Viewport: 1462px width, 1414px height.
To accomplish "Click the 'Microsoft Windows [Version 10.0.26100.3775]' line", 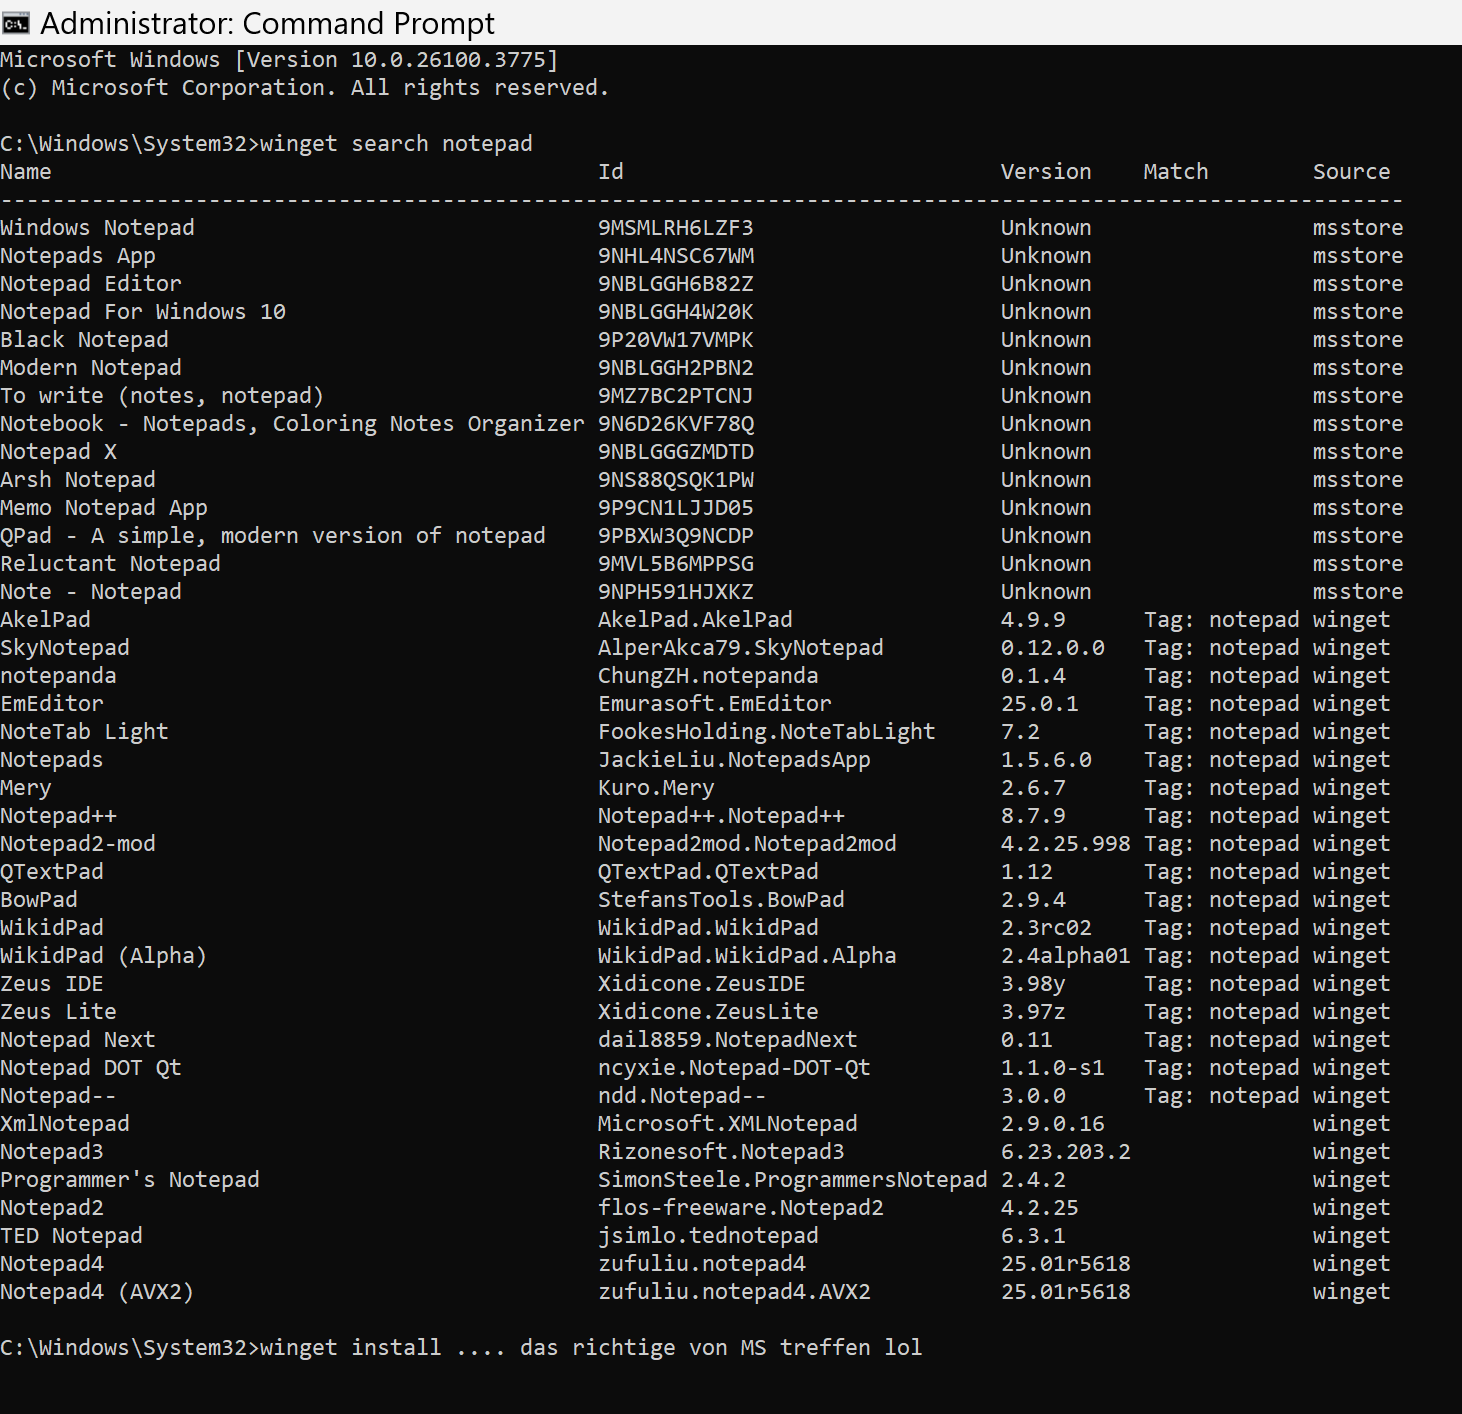I will [279, 60].
